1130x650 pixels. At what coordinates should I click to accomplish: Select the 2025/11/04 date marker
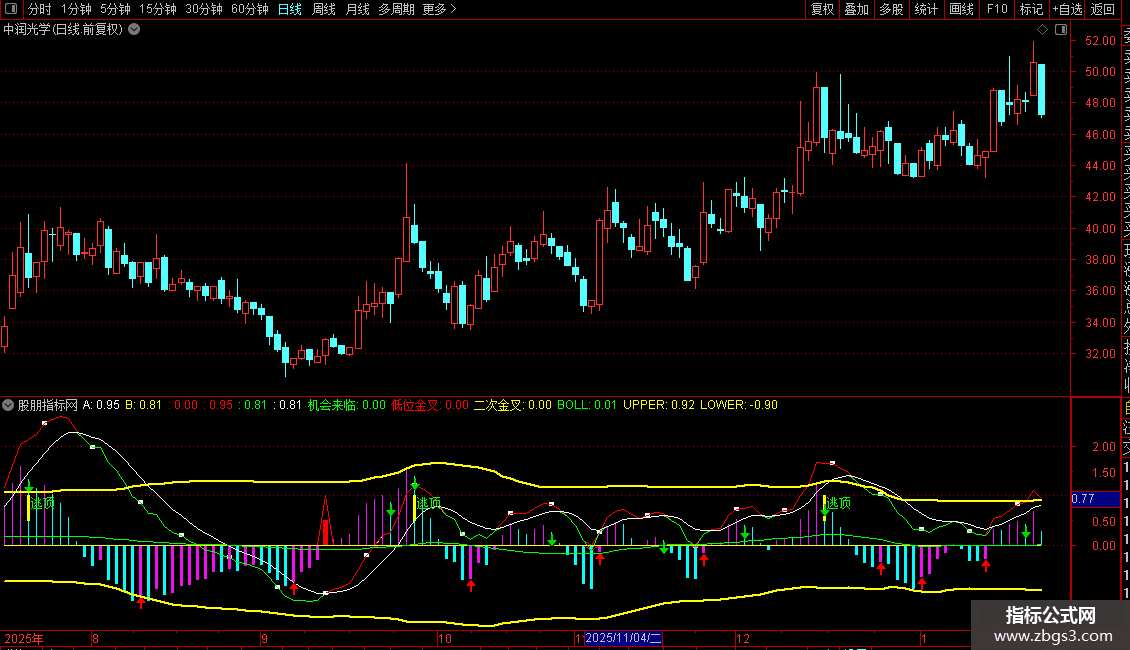click(x=623, y=638)
